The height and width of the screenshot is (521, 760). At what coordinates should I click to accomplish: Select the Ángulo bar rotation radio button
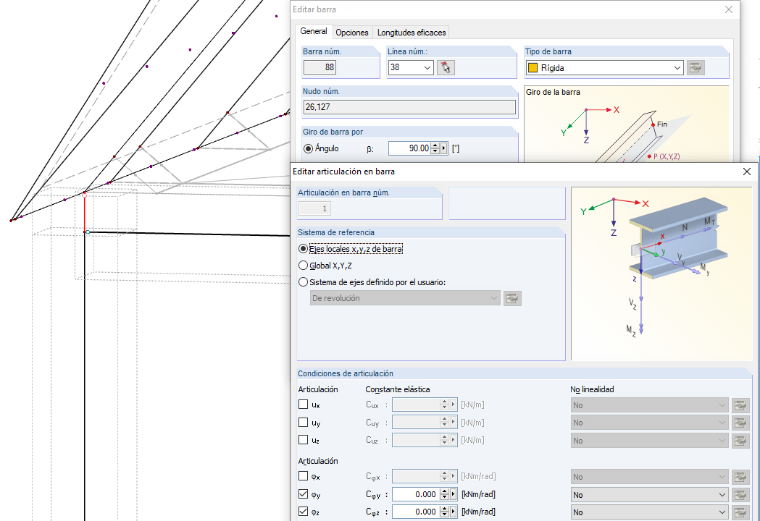click(x=308, y=148)
